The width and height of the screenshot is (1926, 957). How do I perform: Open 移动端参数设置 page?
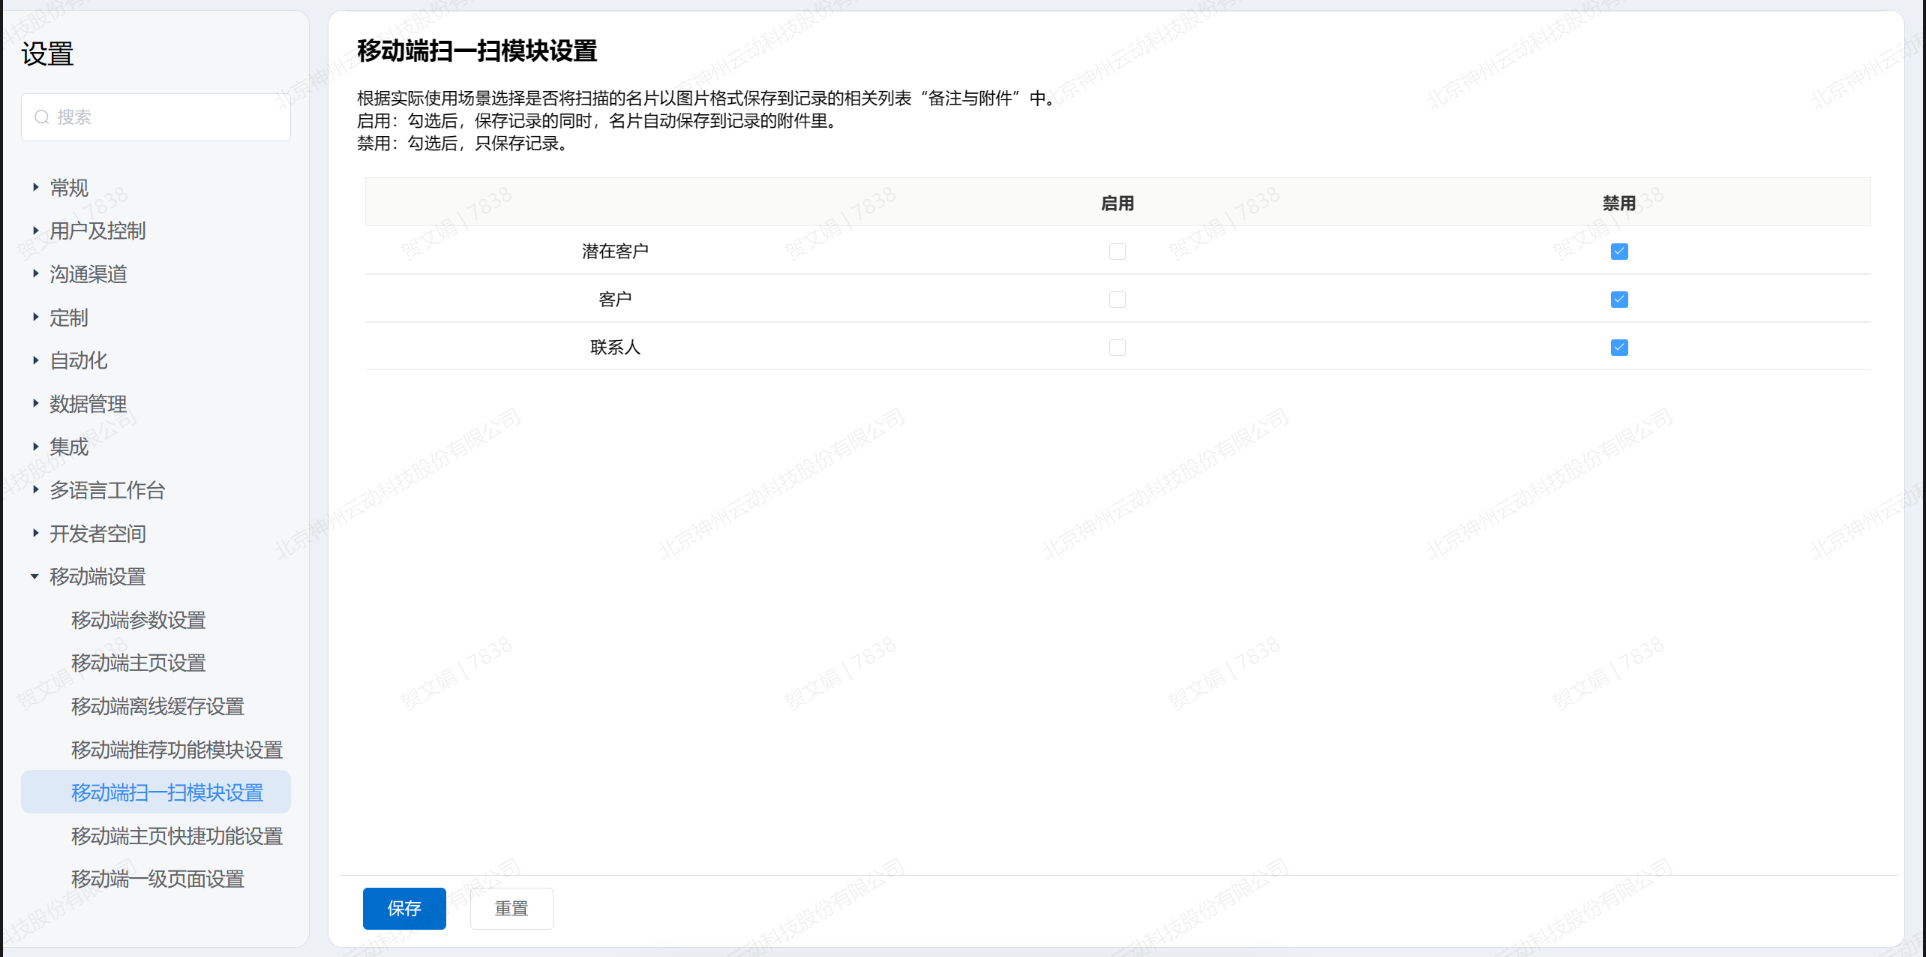pyautogui.click(x=138, y=620)
